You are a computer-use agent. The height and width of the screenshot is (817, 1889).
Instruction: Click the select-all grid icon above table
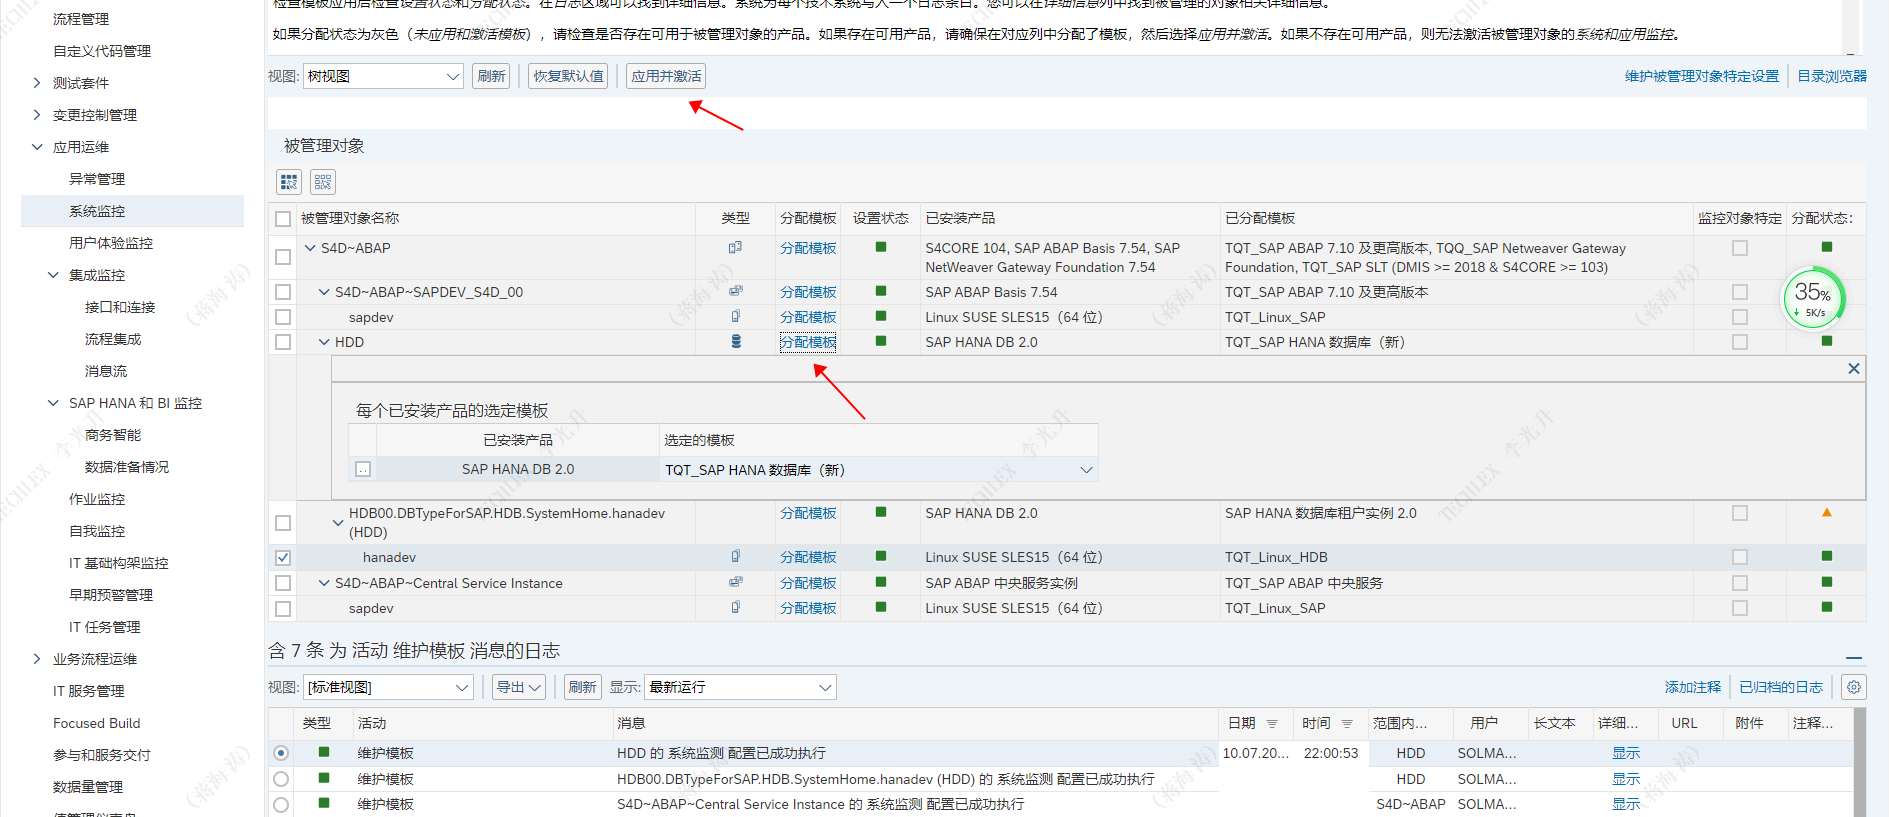pyautogui.click(x=289, y=182)
